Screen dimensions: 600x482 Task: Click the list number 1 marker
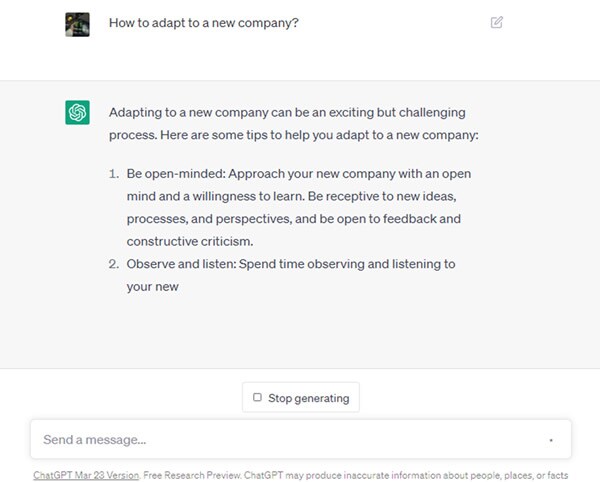[114, 173]
